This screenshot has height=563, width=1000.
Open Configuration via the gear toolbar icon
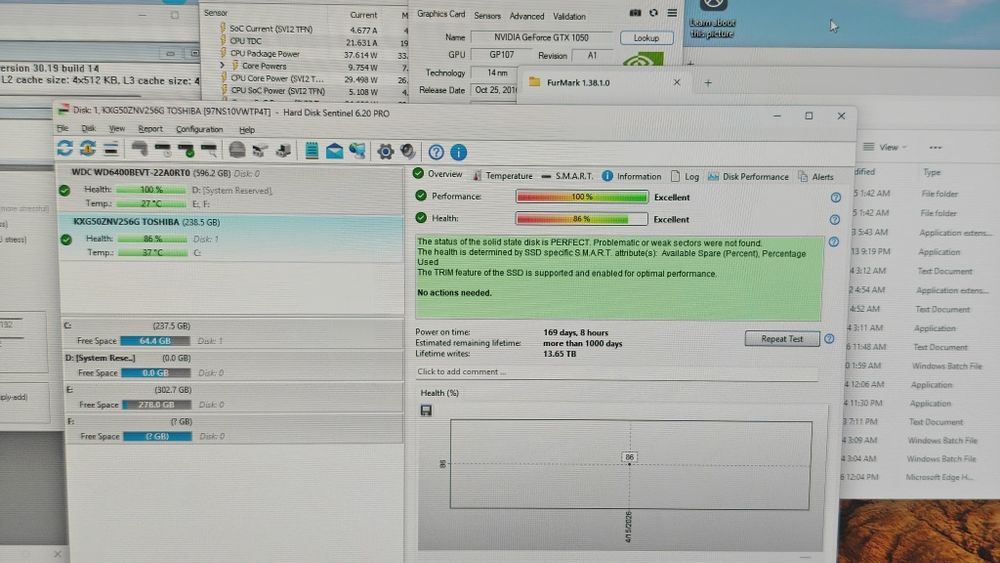click(385, 151)
